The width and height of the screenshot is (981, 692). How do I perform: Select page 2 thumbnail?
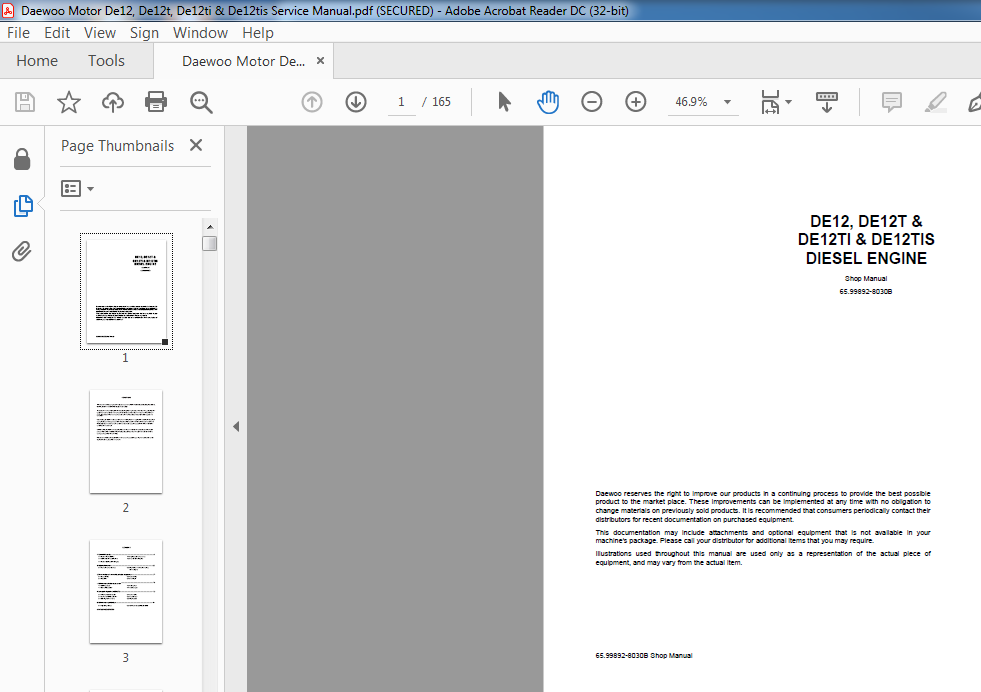126,442
